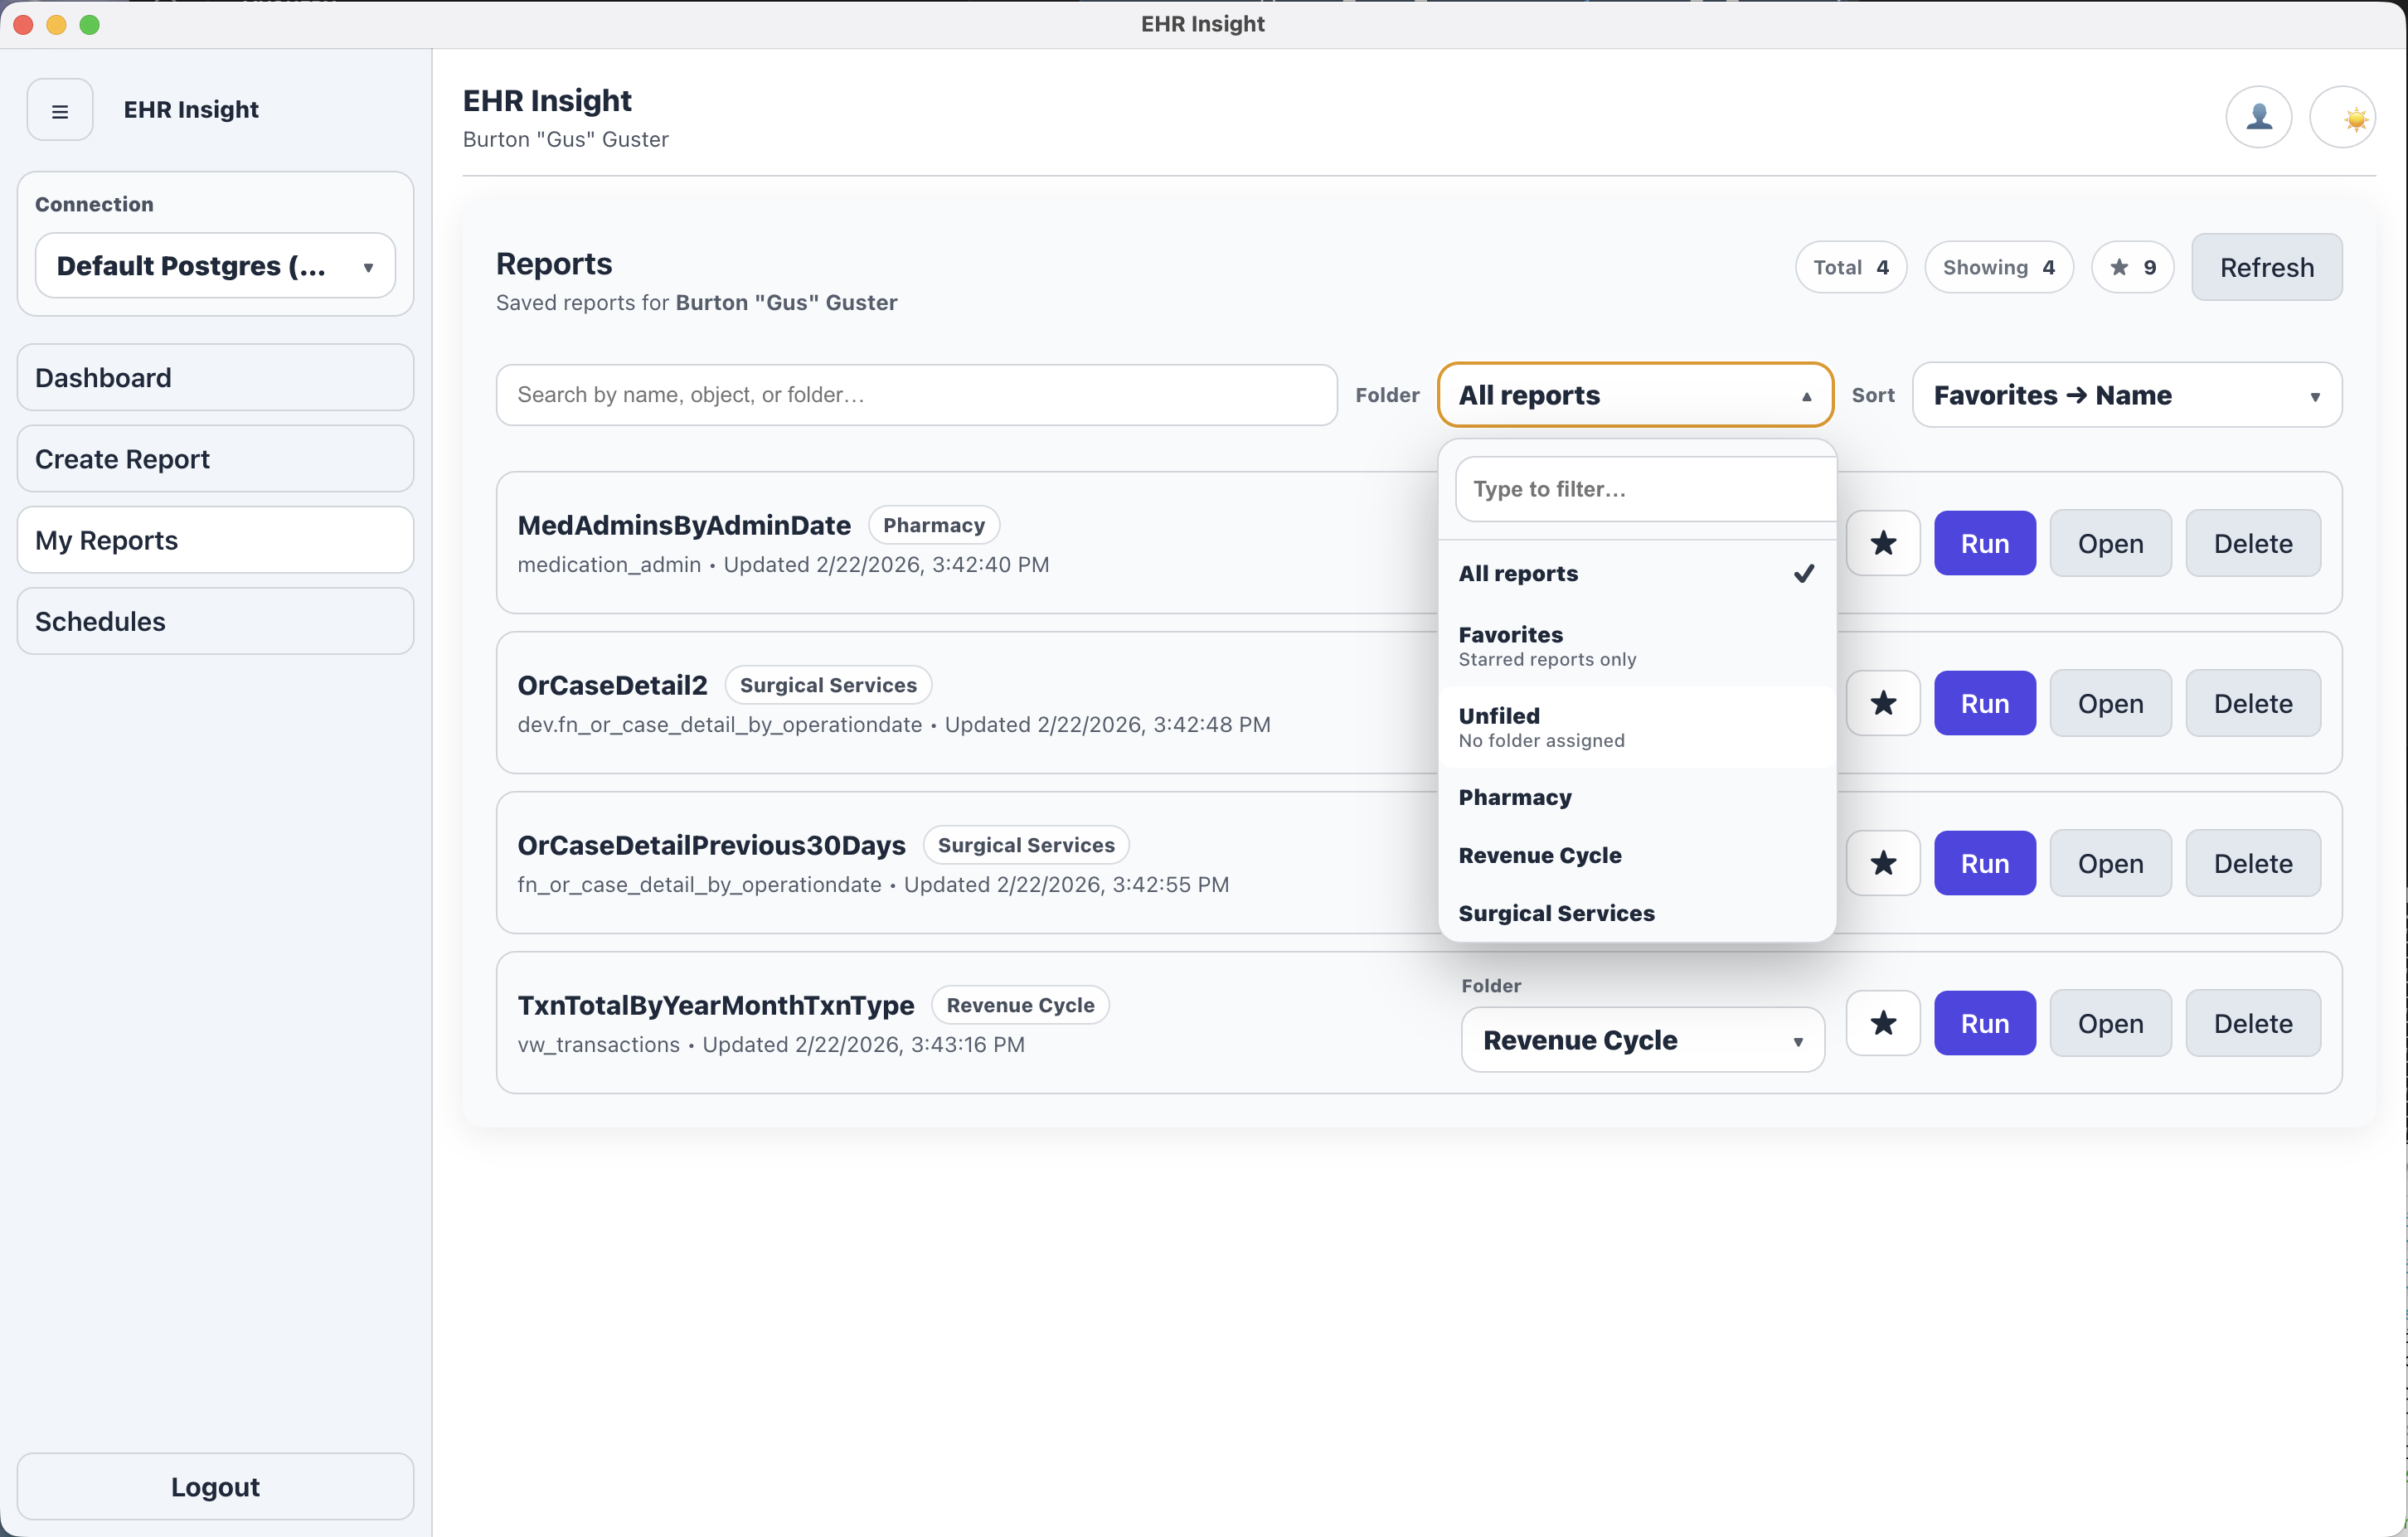Image resolution: width=2408 pixels, height=1537 pixels.
Task: Open the sidebar hamburger menu
Action: pyautogui.click(x=59, y=110)
